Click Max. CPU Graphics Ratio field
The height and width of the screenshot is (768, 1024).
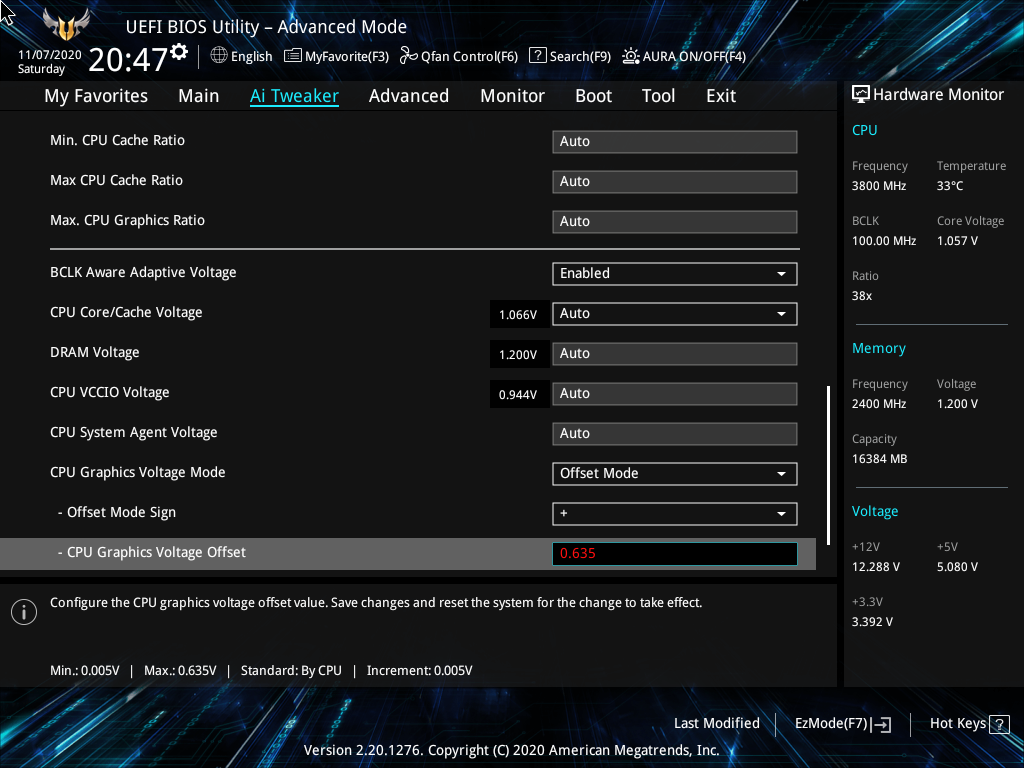pyautogui.click(x=675, y=221)
